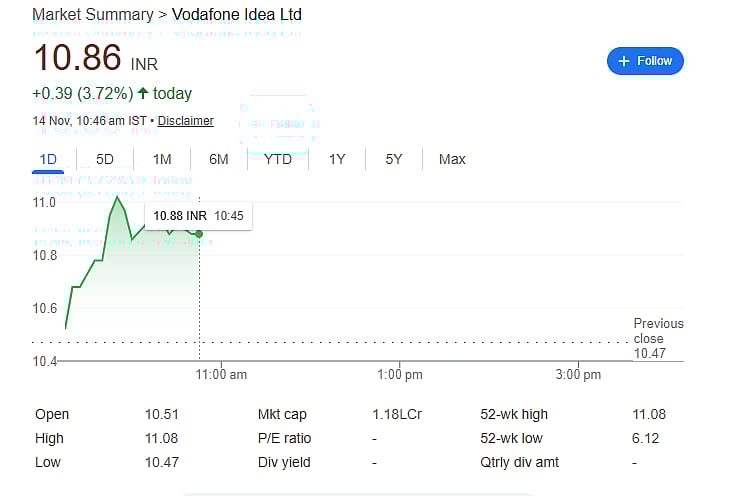Click the green up arrow beside today

143,94
